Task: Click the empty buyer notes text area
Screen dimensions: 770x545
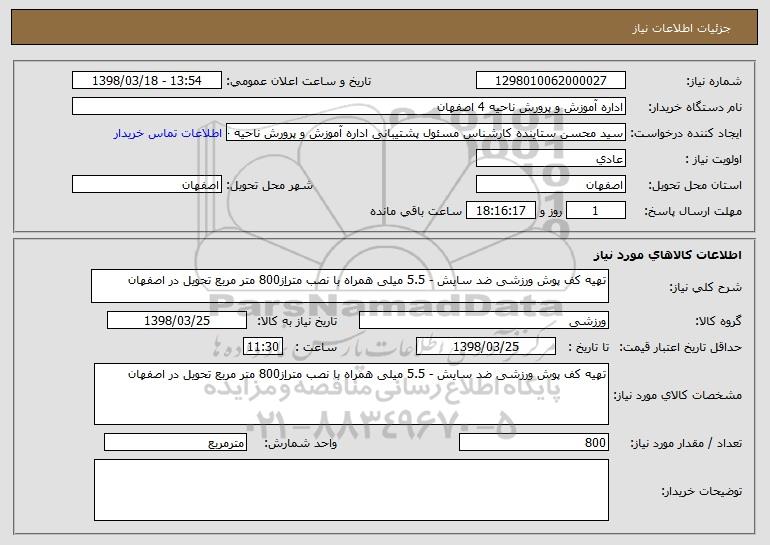Action: click(351, 490)
